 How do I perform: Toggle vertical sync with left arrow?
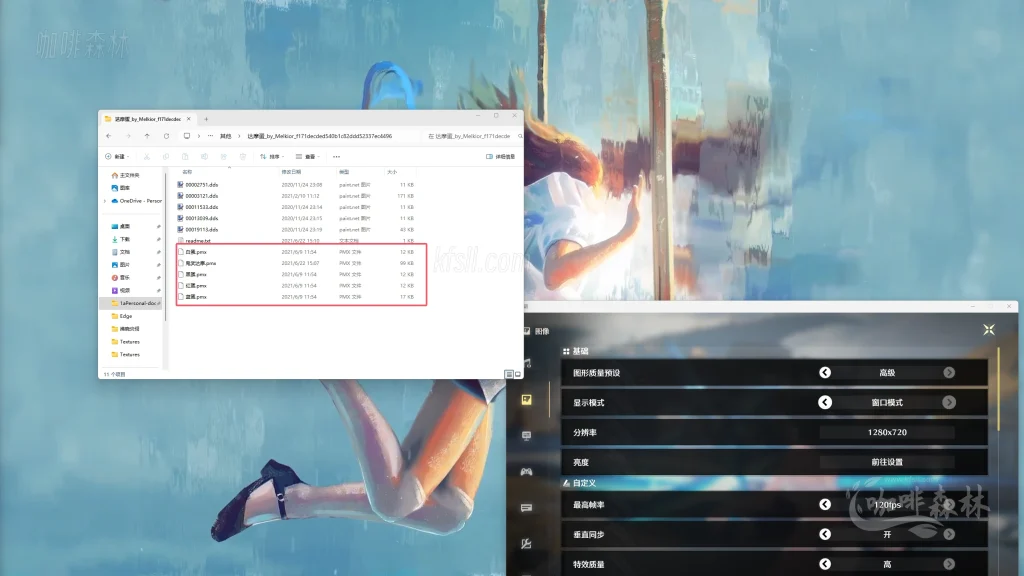(825, 535)
